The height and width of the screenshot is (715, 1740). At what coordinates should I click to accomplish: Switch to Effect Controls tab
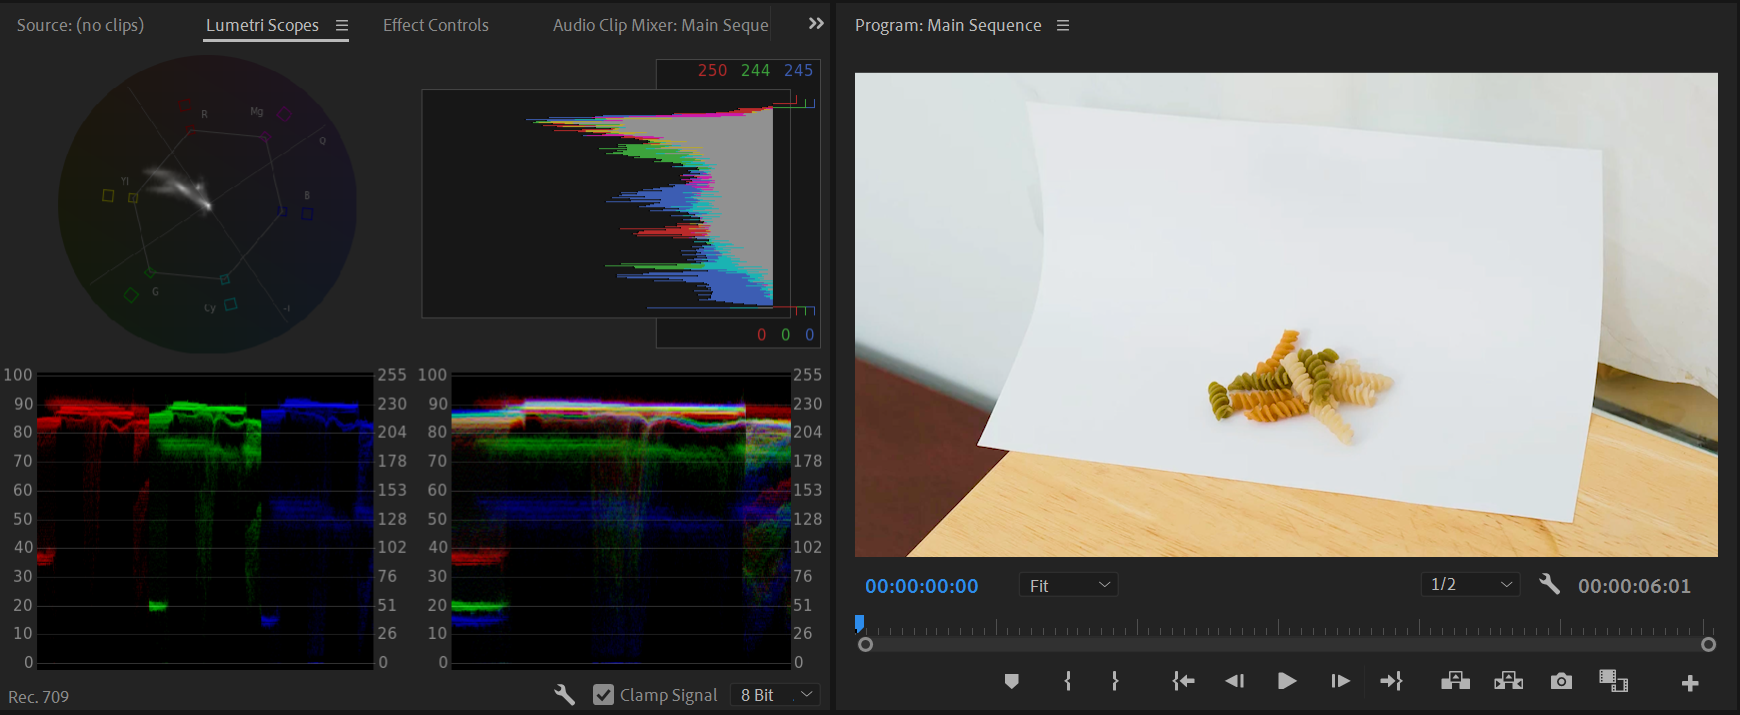(436, 25)
